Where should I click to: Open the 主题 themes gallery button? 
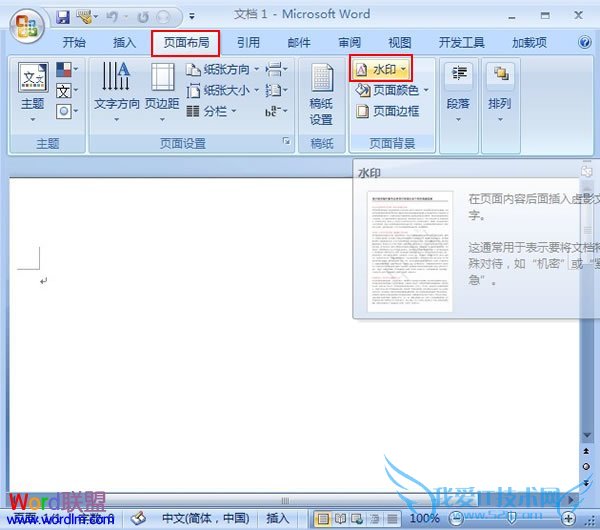[33, 92]
